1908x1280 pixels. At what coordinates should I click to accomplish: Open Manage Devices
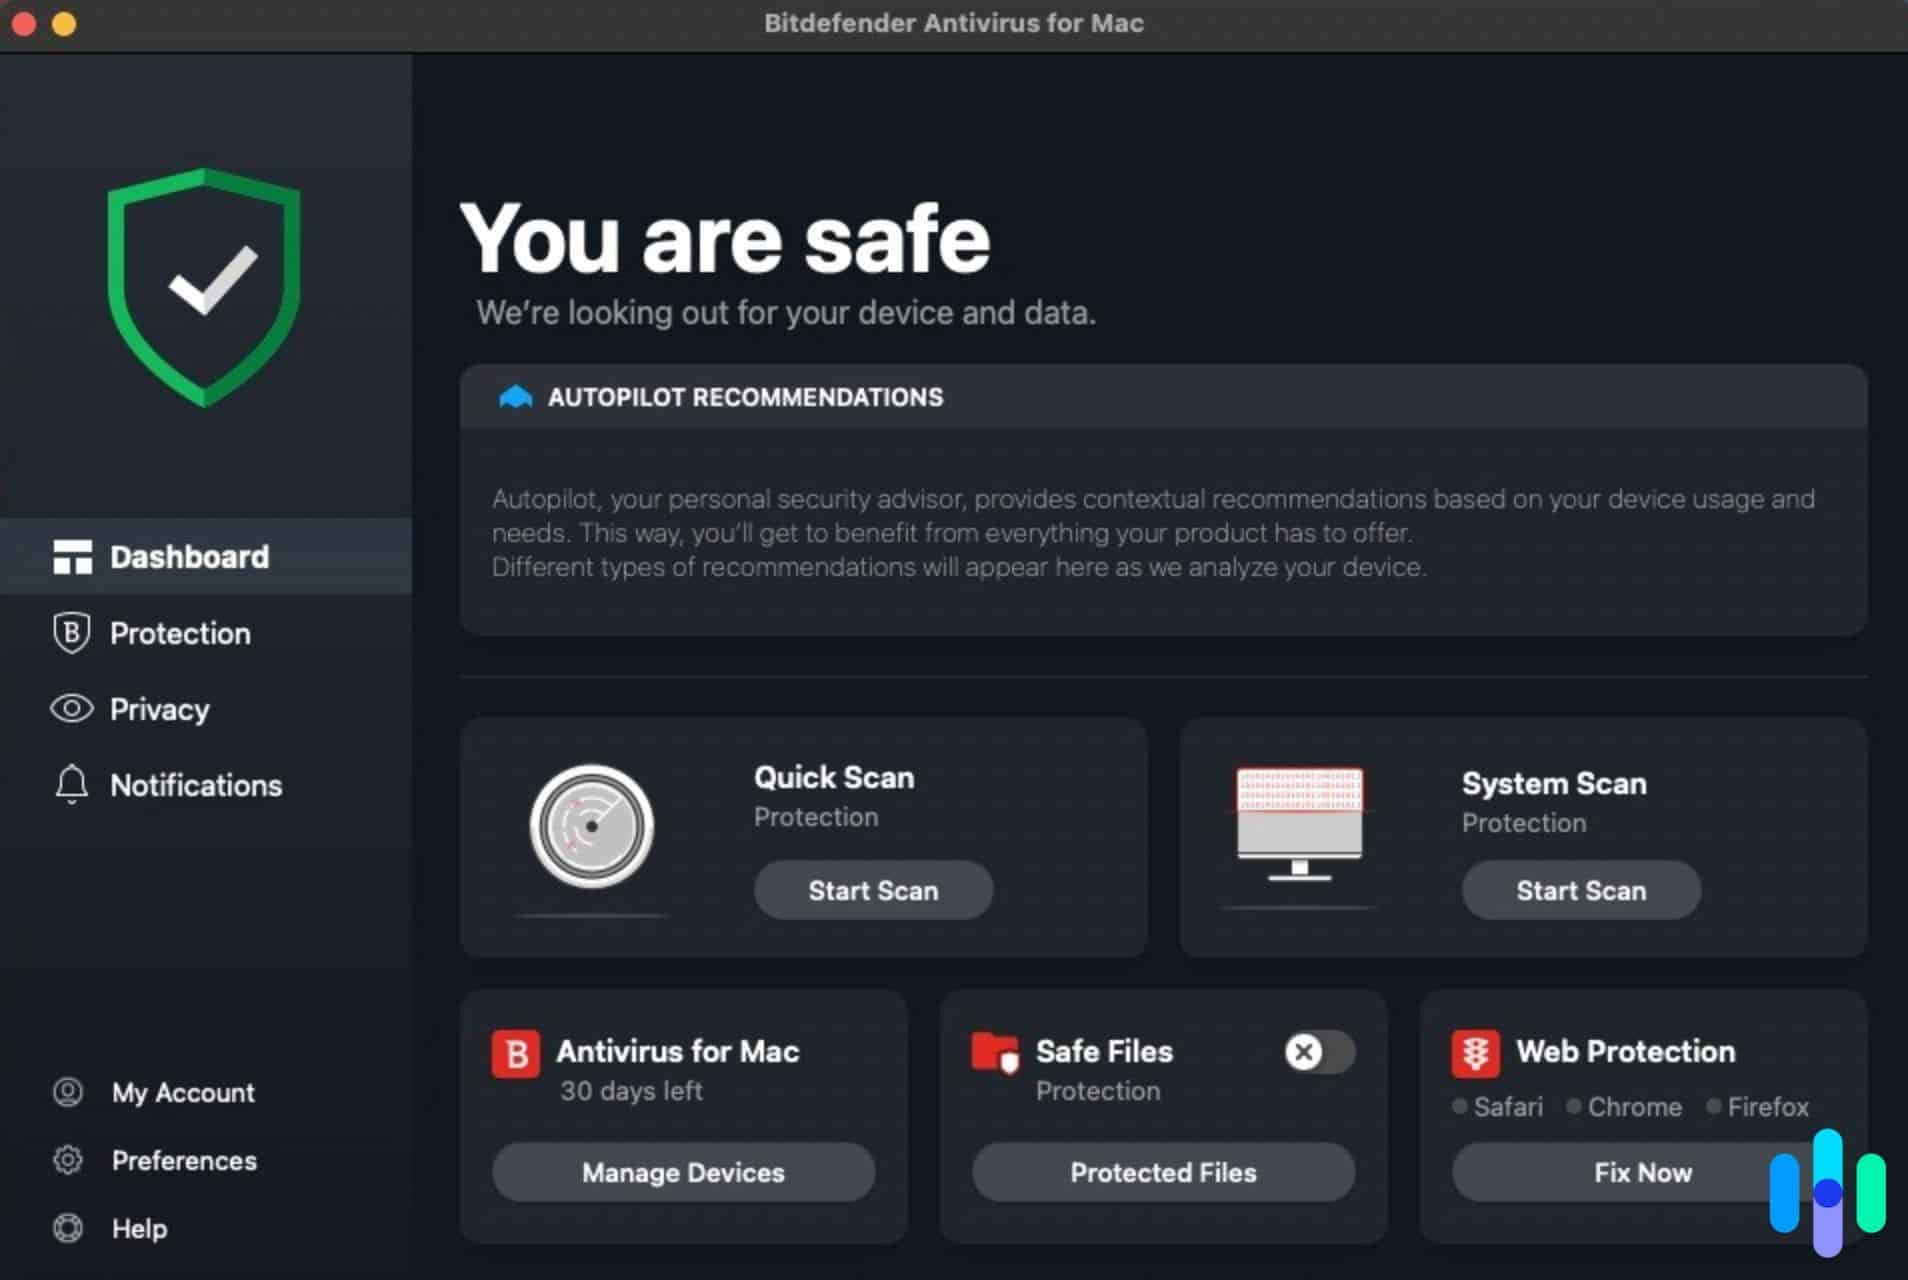click(683, 1172)
